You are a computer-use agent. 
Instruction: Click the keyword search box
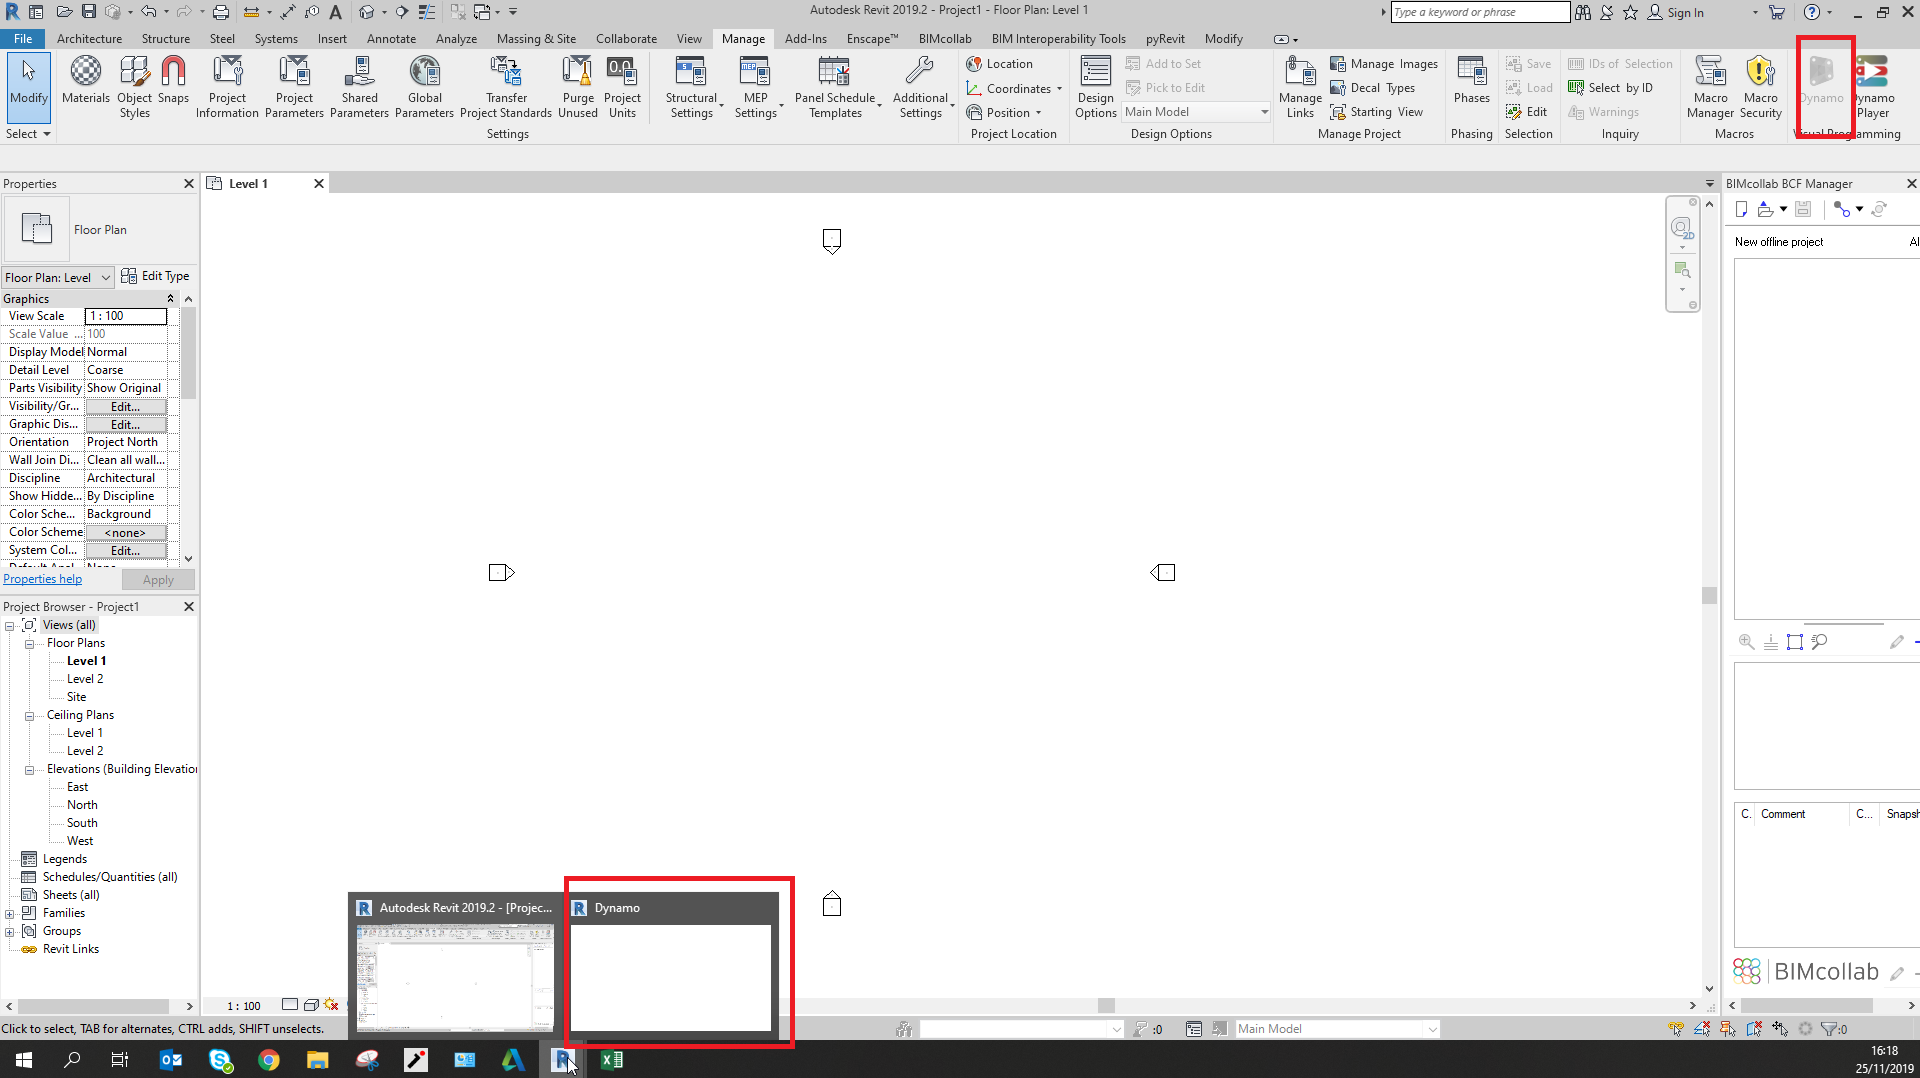pyautogui.click(x=1480, y=12)
